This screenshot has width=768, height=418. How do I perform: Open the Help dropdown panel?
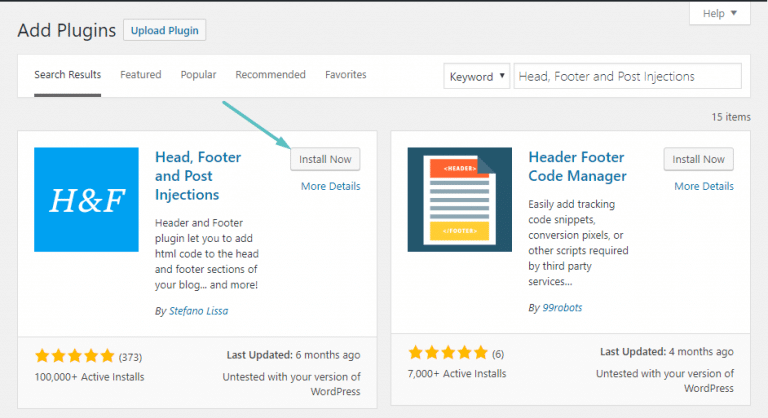click(719, 13)
